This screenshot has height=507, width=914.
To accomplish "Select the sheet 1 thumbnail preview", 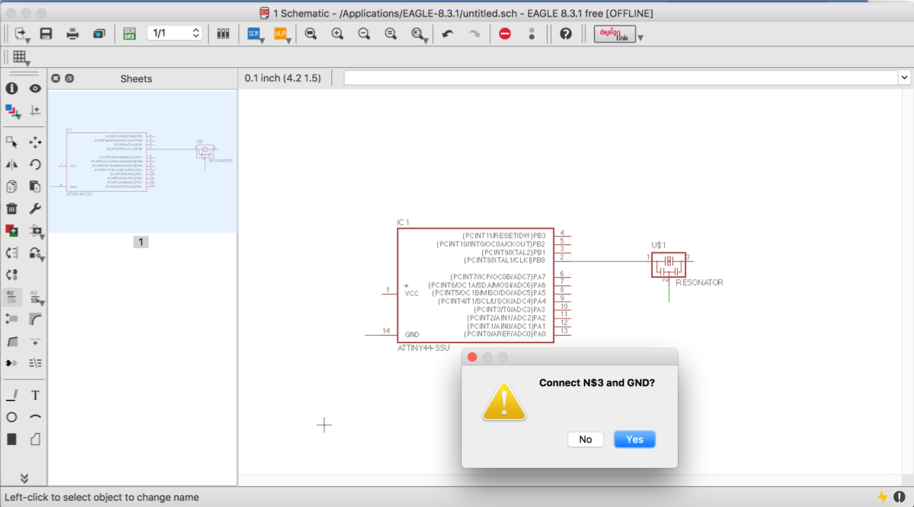I will click(142, 161).
